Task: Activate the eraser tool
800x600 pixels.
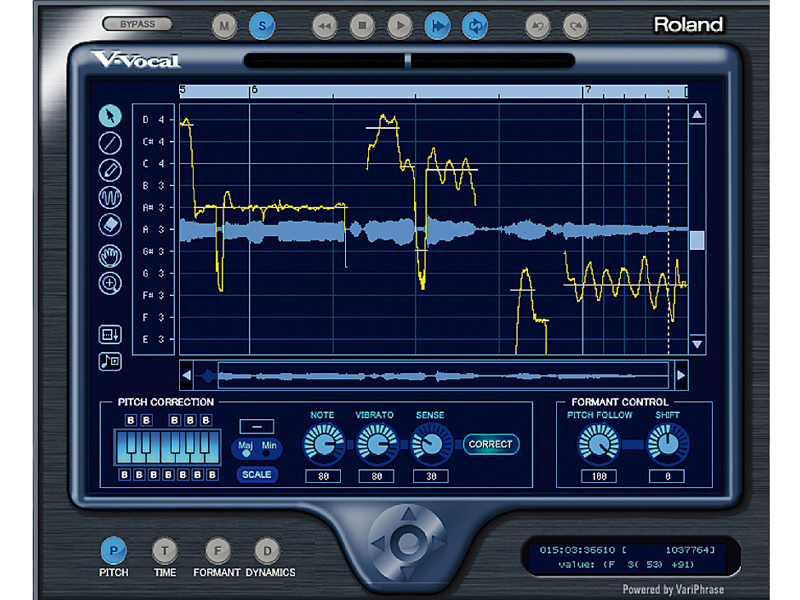Action: click(111, 223)
